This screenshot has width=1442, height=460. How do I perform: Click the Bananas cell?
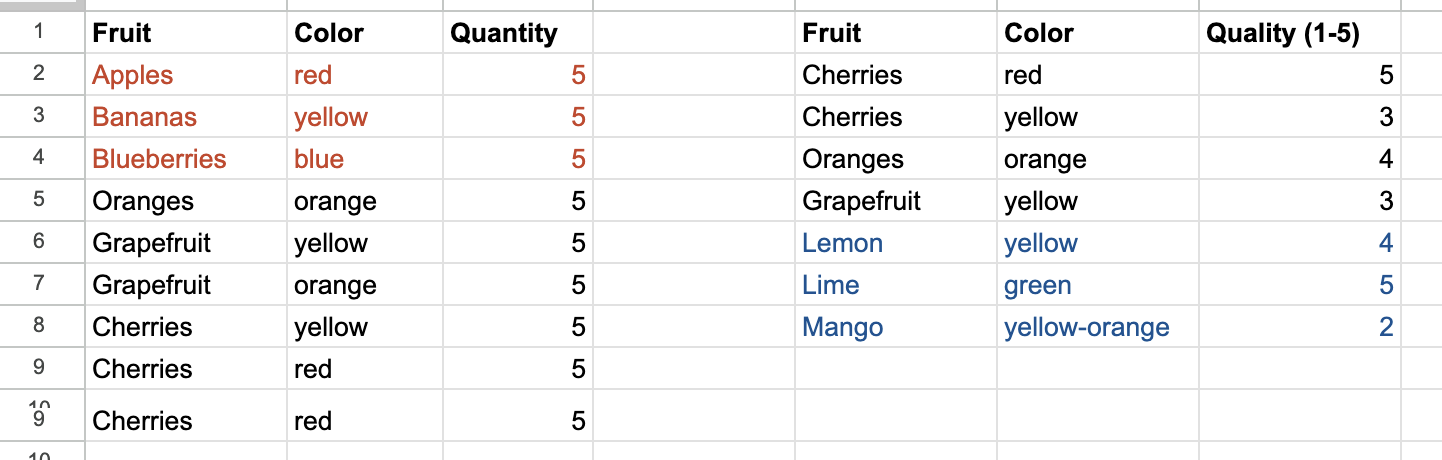click(x=144, y=117)
